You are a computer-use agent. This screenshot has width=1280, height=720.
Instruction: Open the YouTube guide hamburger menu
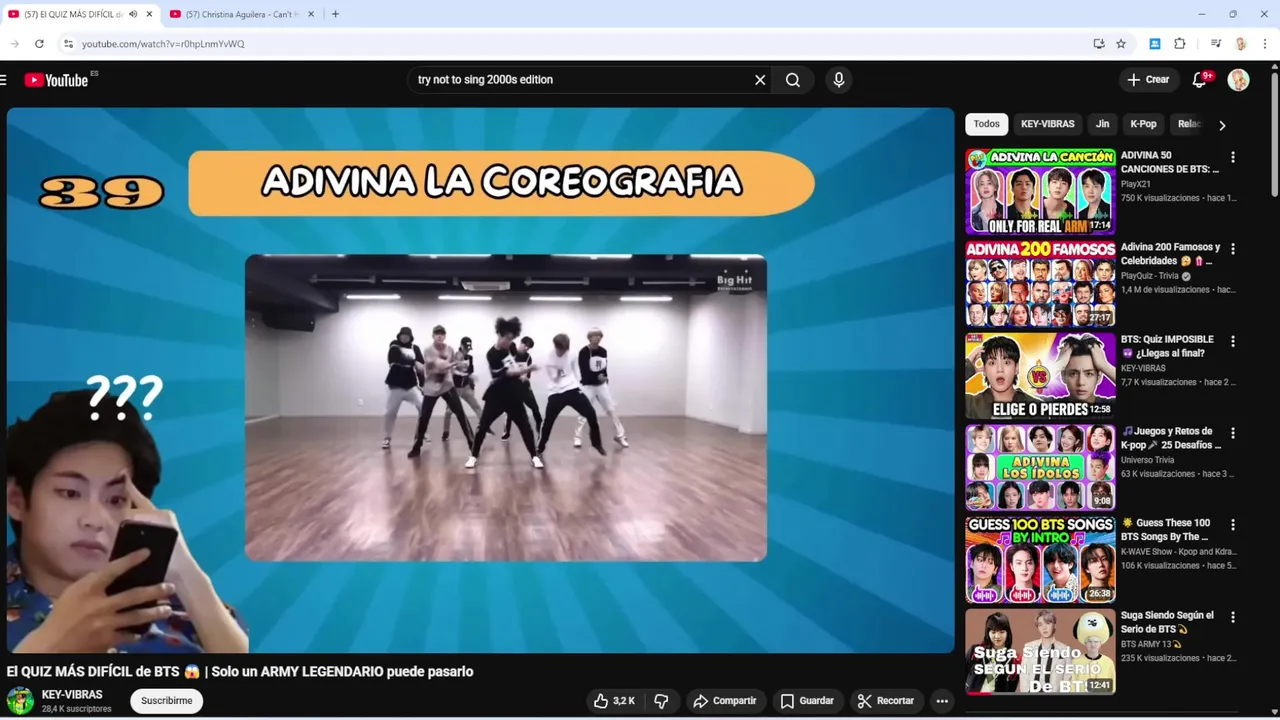pyautogui.click(x=3, y=80)
